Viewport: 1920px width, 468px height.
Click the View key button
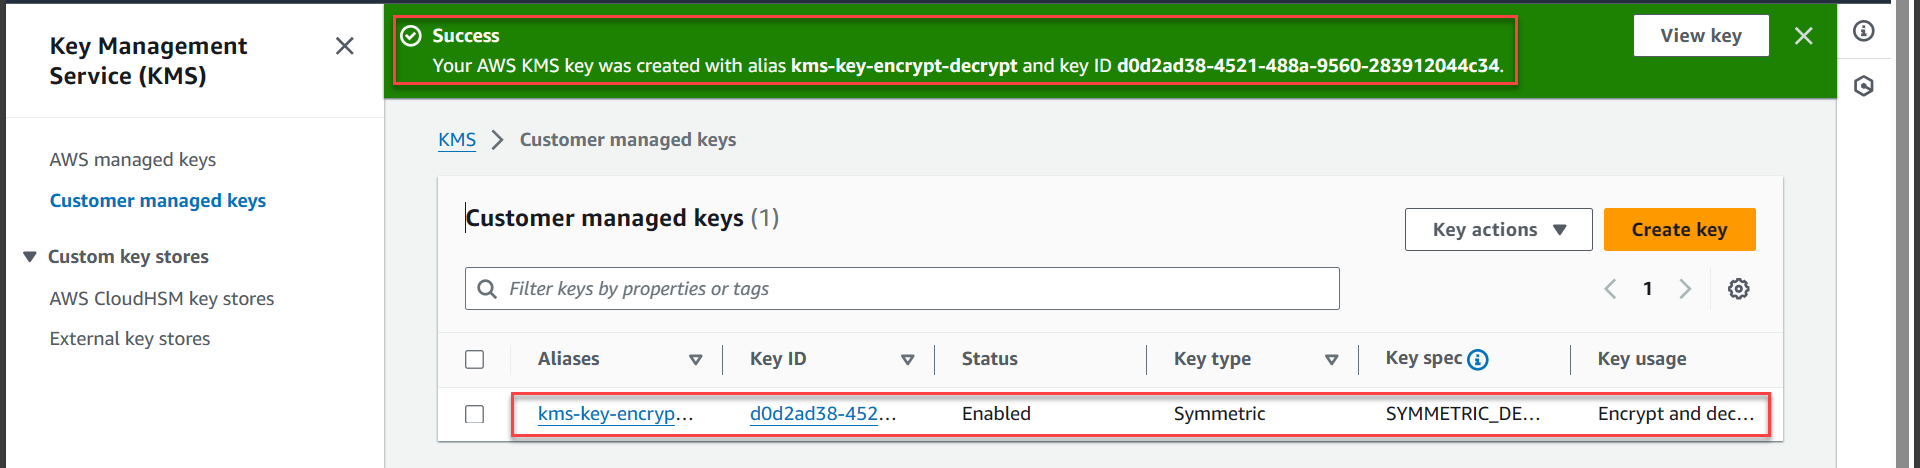[1701, 35]
